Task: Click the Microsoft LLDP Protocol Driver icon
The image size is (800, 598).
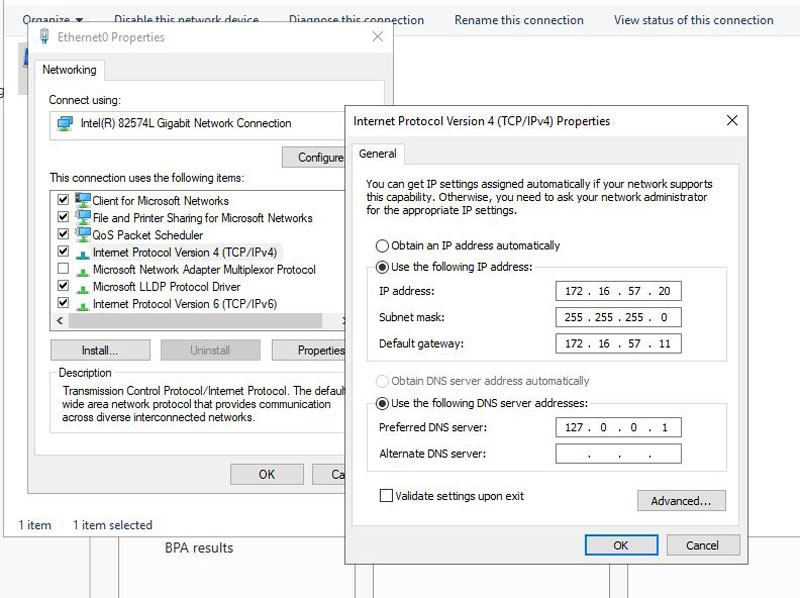Action: click(83, 288)
